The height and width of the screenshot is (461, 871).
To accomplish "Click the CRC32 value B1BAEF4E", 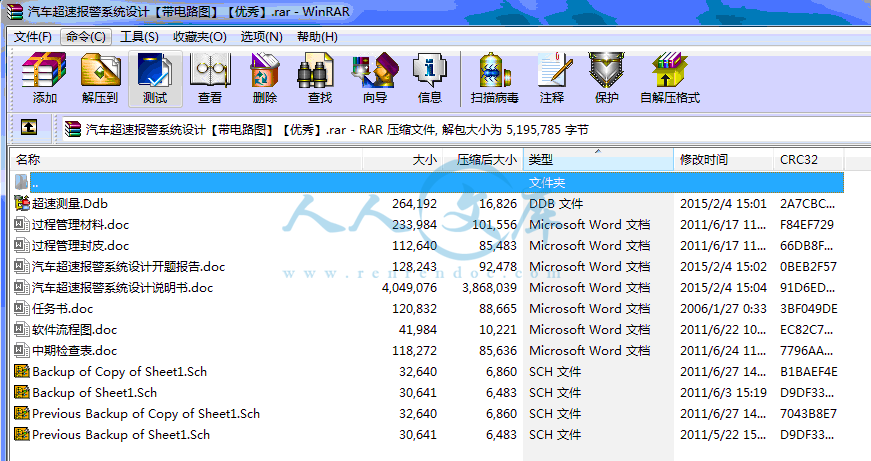I will [809, 372].
